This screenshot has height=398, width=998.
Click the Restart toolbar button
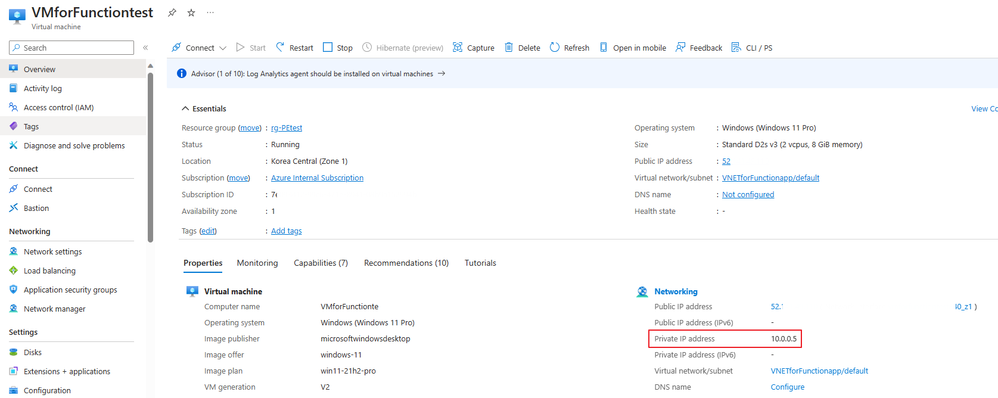pyautogui.click(x=294, y=48)
